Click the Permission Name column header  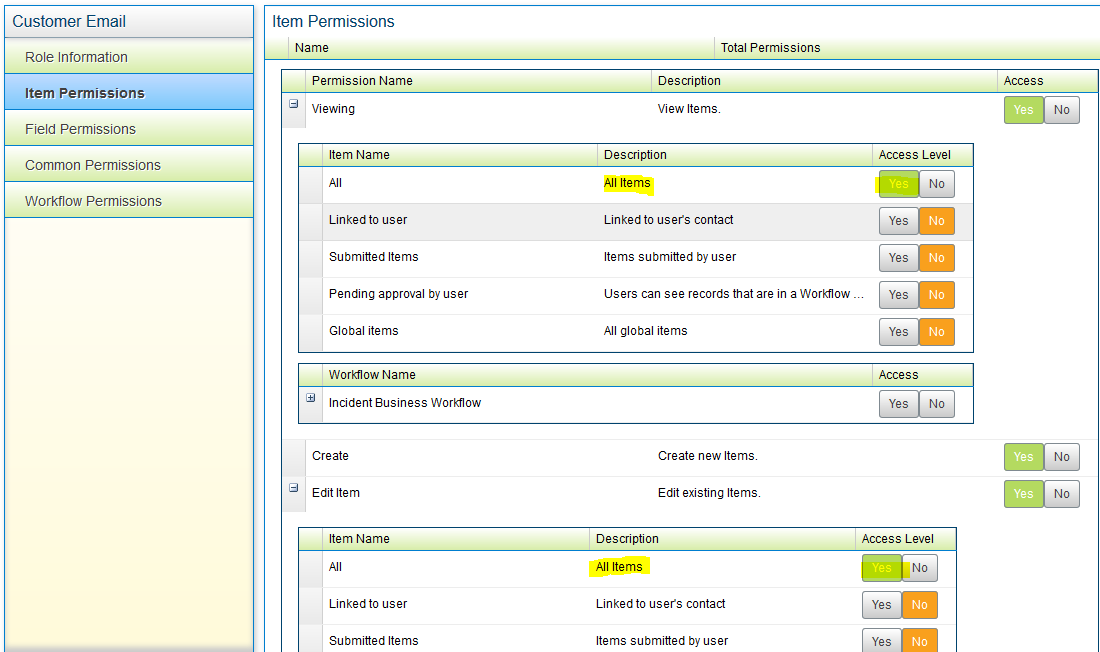(x=362, y=81)
